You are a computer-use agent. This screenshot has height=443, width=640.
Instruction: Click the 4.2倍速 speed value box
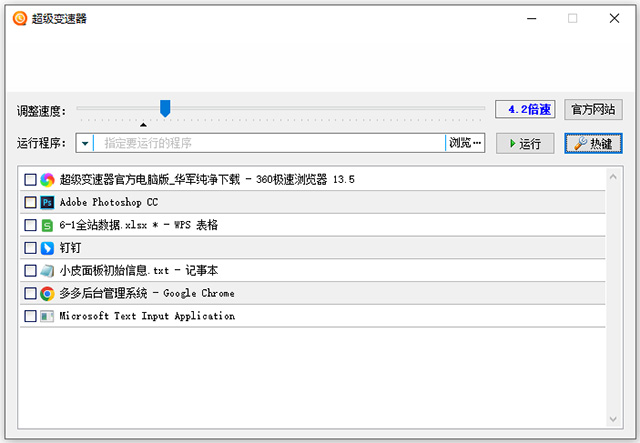(x=525, y=109)
